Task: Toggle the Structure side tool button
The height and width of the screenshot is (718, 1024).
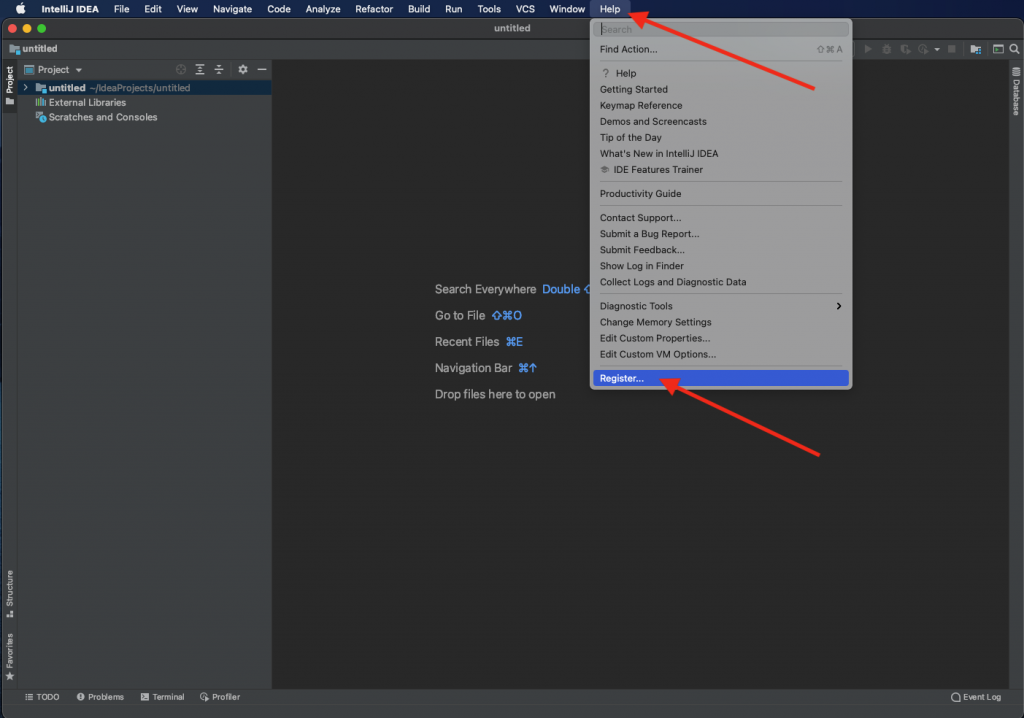Action: [x=9, y=594]
